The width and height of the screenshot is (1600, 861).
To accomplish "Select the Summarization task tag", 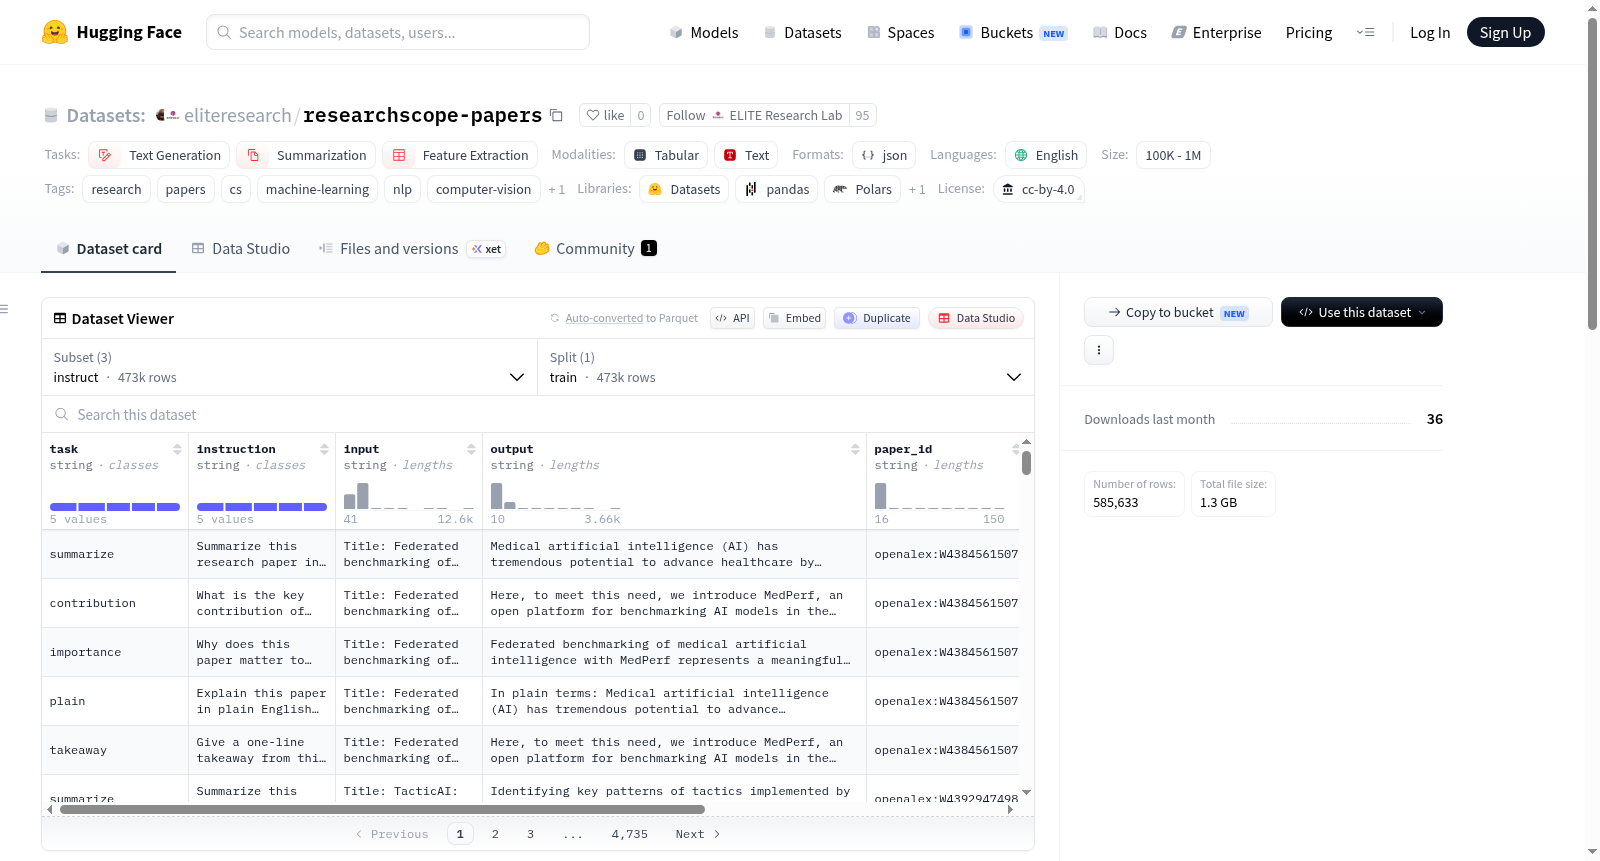I will pos(306,155).
